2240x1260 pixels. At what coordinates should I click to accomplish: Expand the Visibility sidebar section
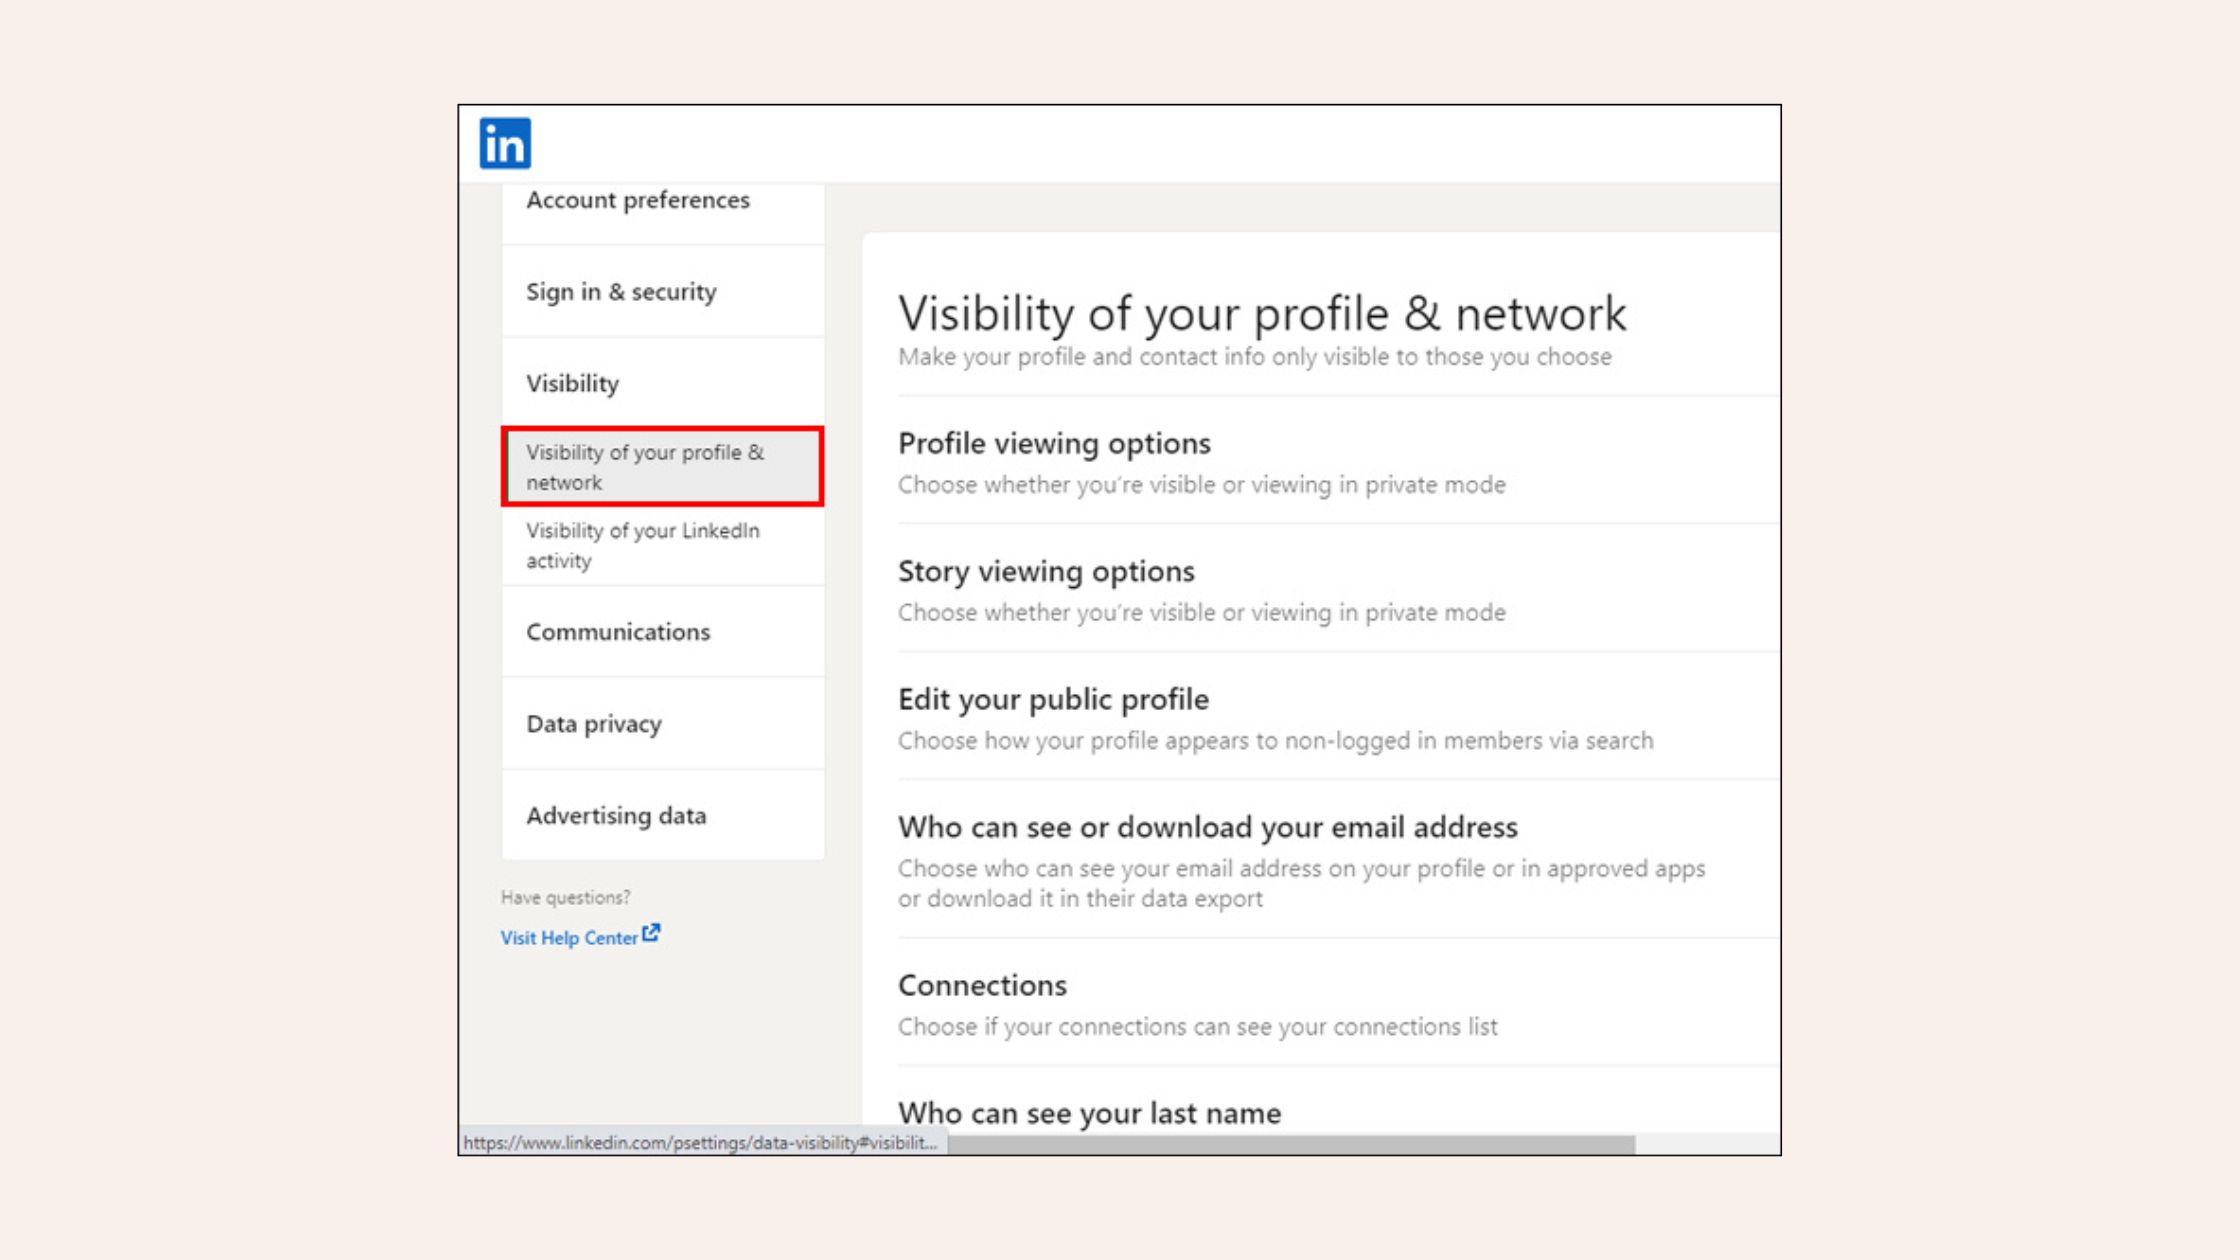click(573, 384)
